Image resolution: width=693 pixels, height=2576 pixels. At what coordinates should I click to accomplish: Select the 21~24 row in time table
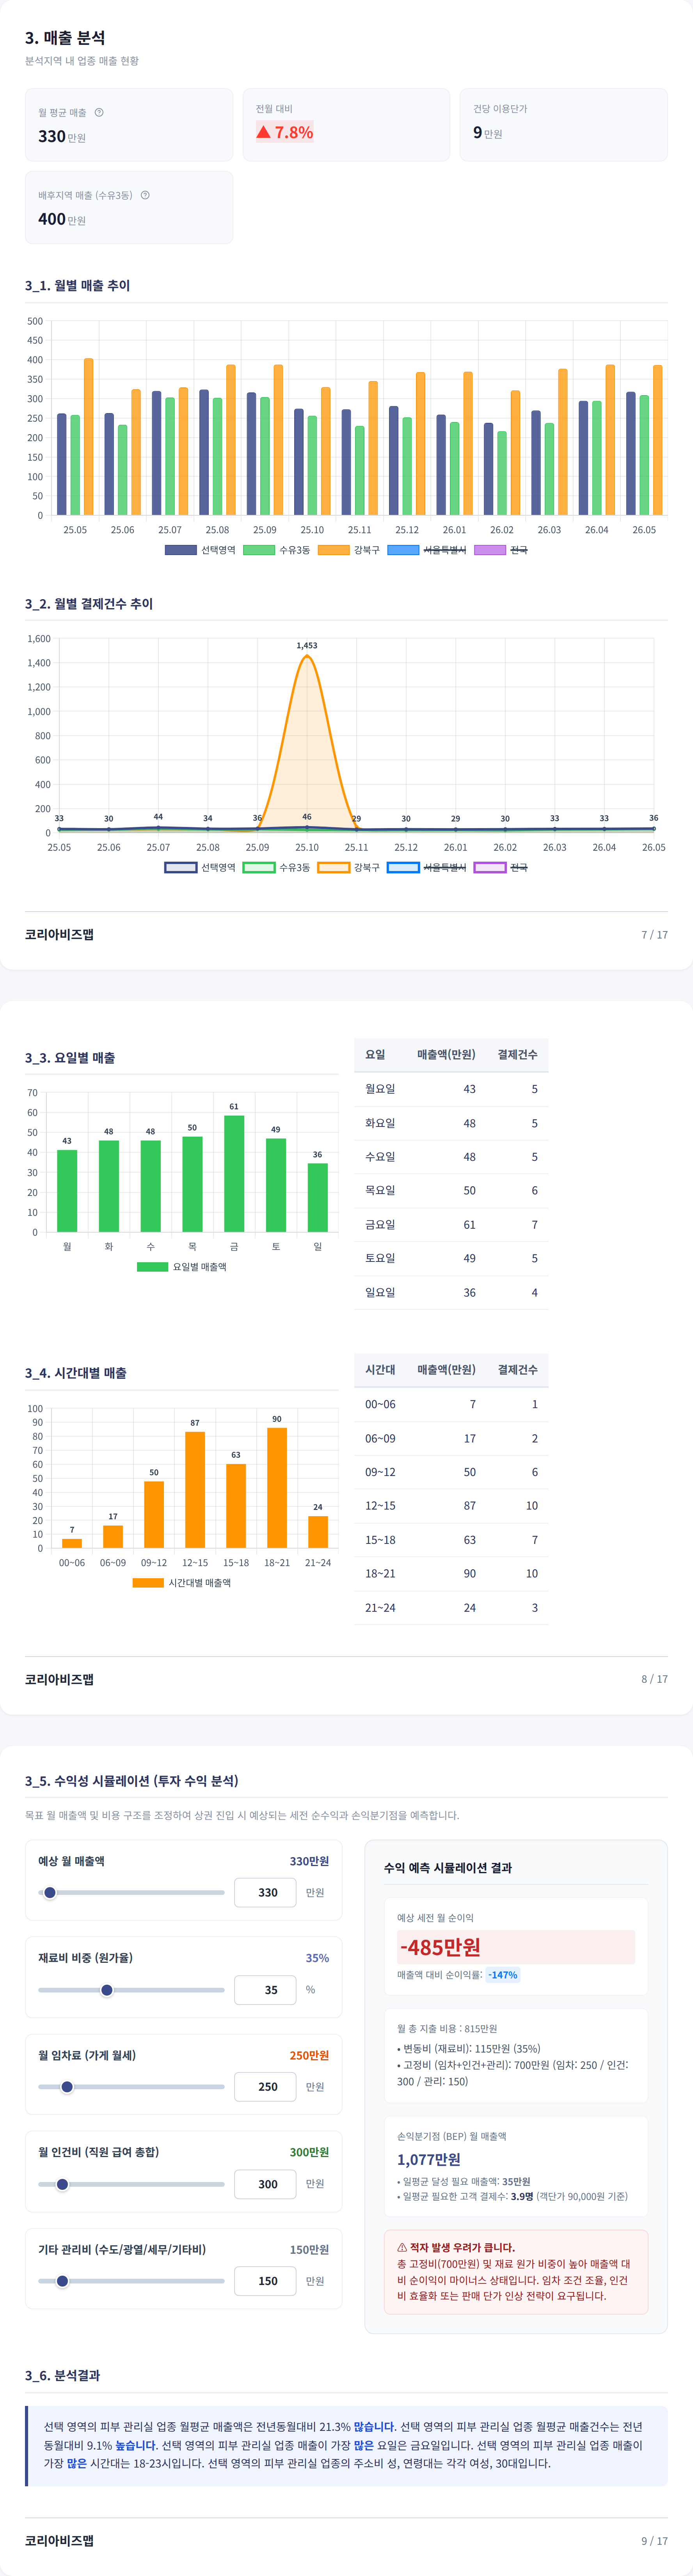point(451,1608)
